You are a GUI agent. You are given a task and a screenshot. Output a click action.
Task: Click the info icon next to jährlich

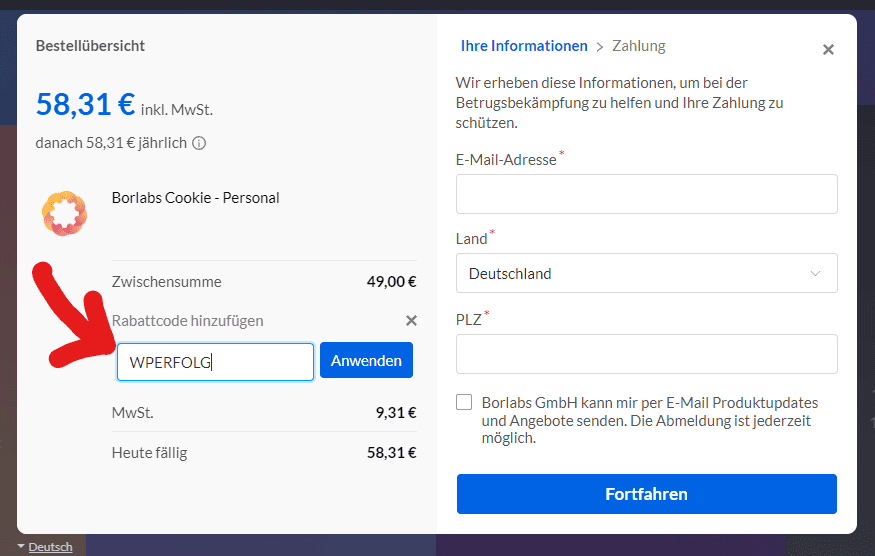point(199,143)
